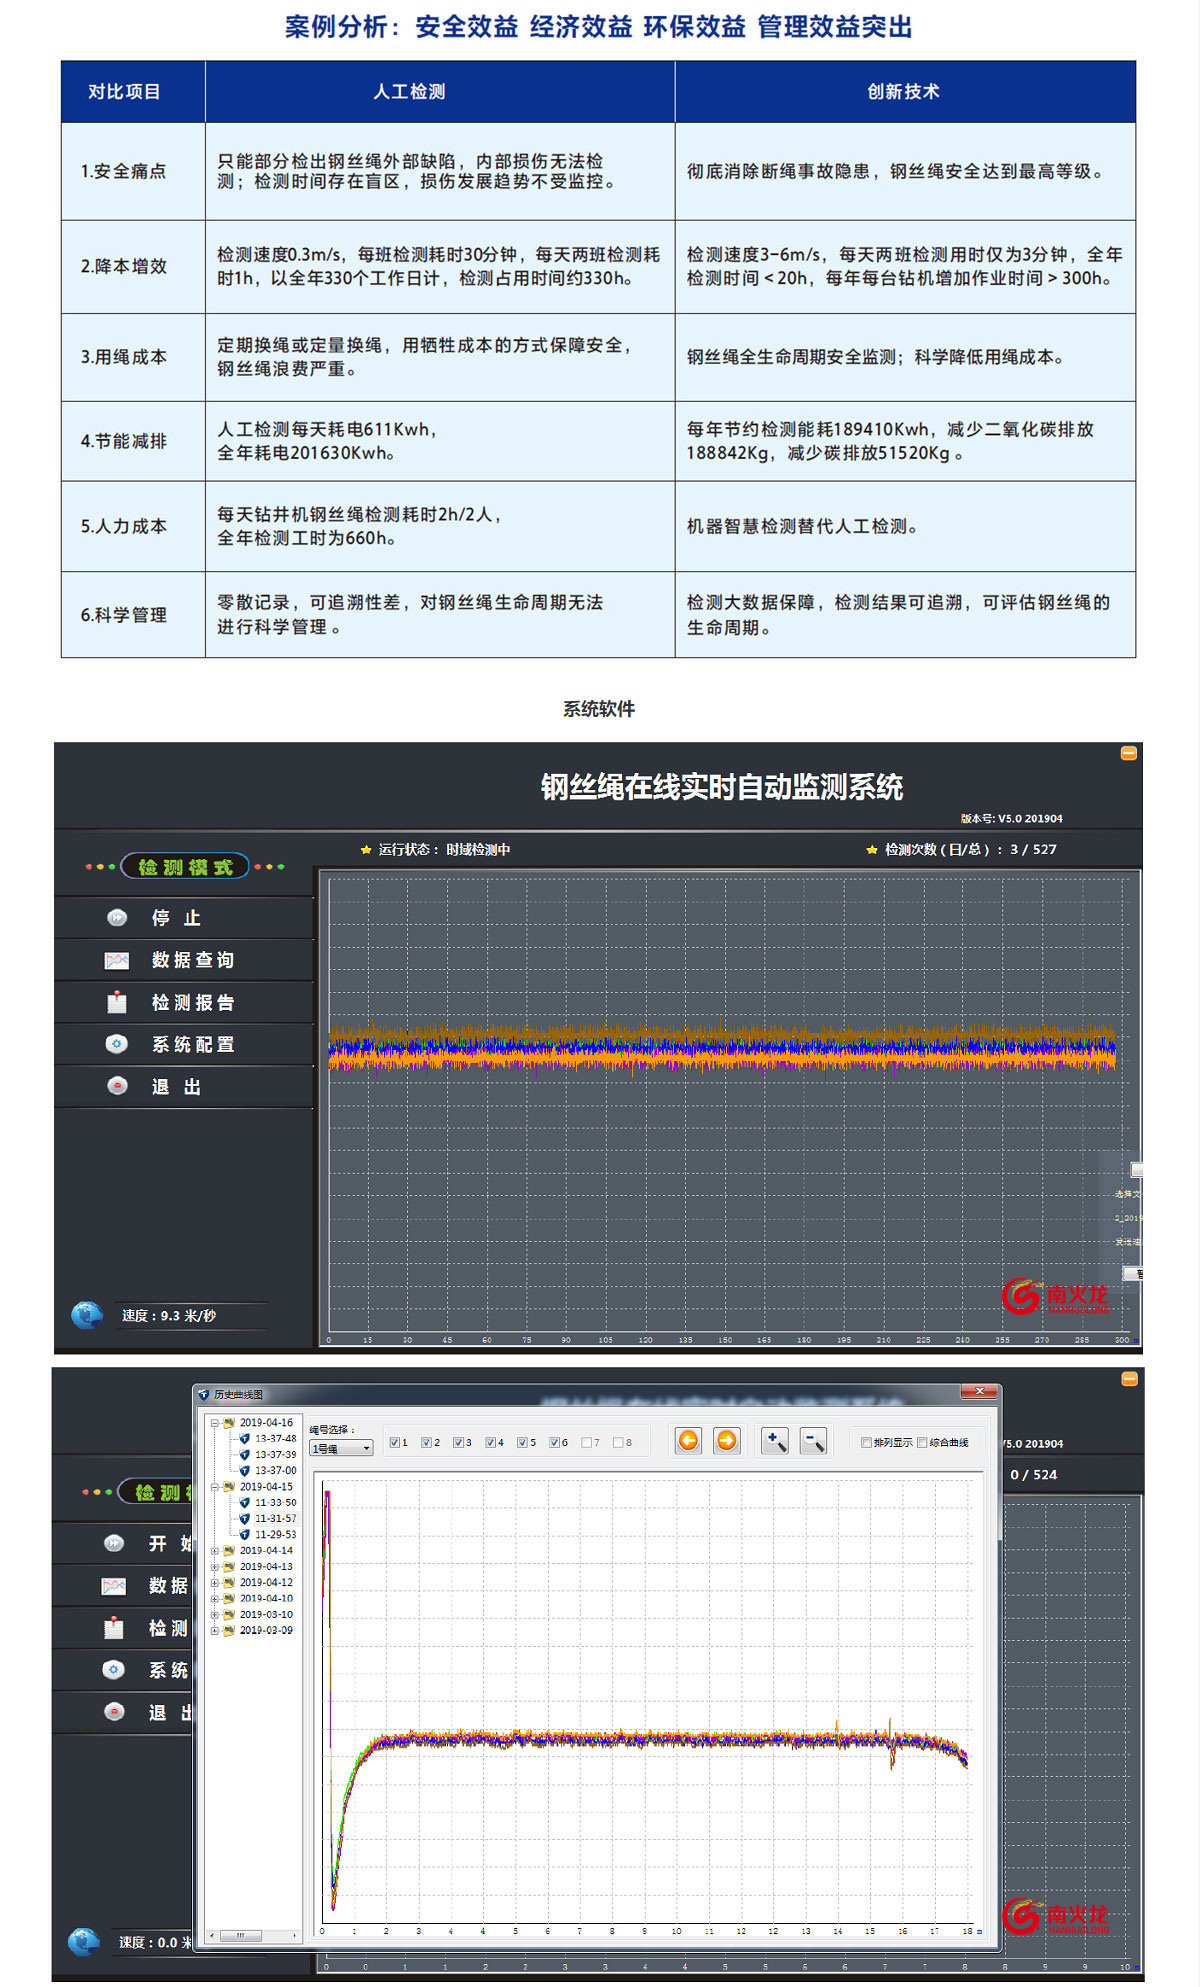Click the orange previous arrow in history dialog
The width and height of the screenshot is (1200, 1987).
coord(688,1440)
